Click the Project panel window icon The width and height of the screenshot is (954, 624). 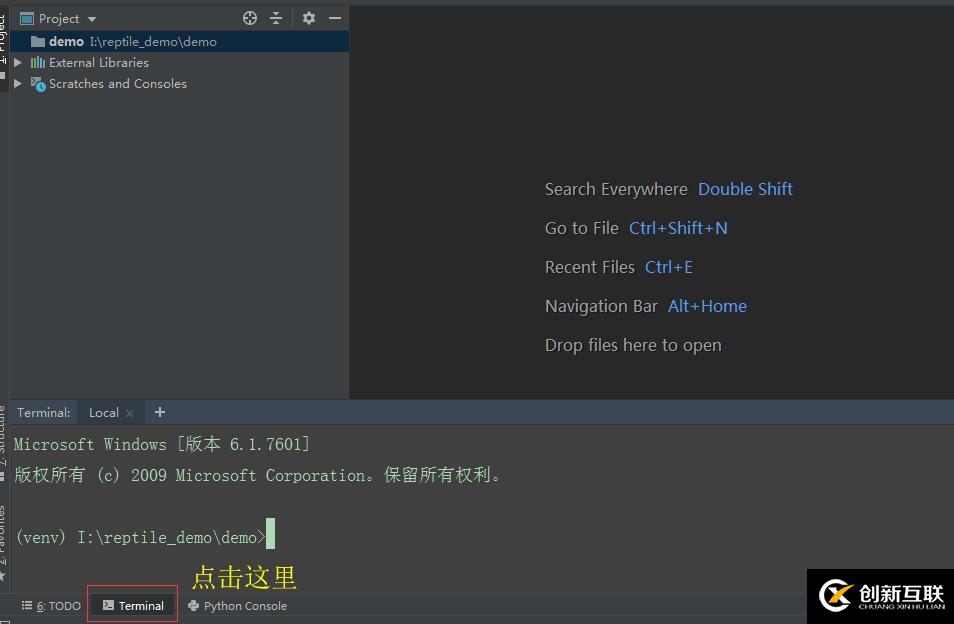tap(27, 19)
